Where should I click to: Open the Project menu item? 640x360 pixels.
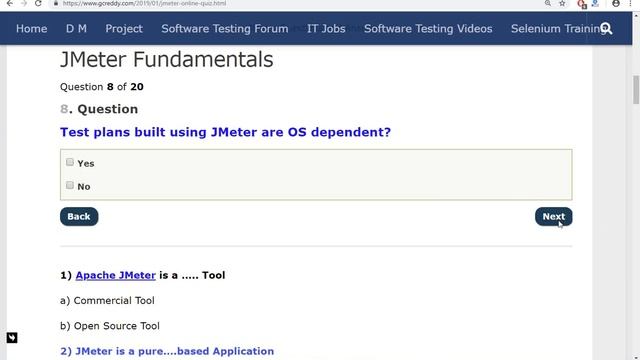pyautogui.click(x=124, y=29)
